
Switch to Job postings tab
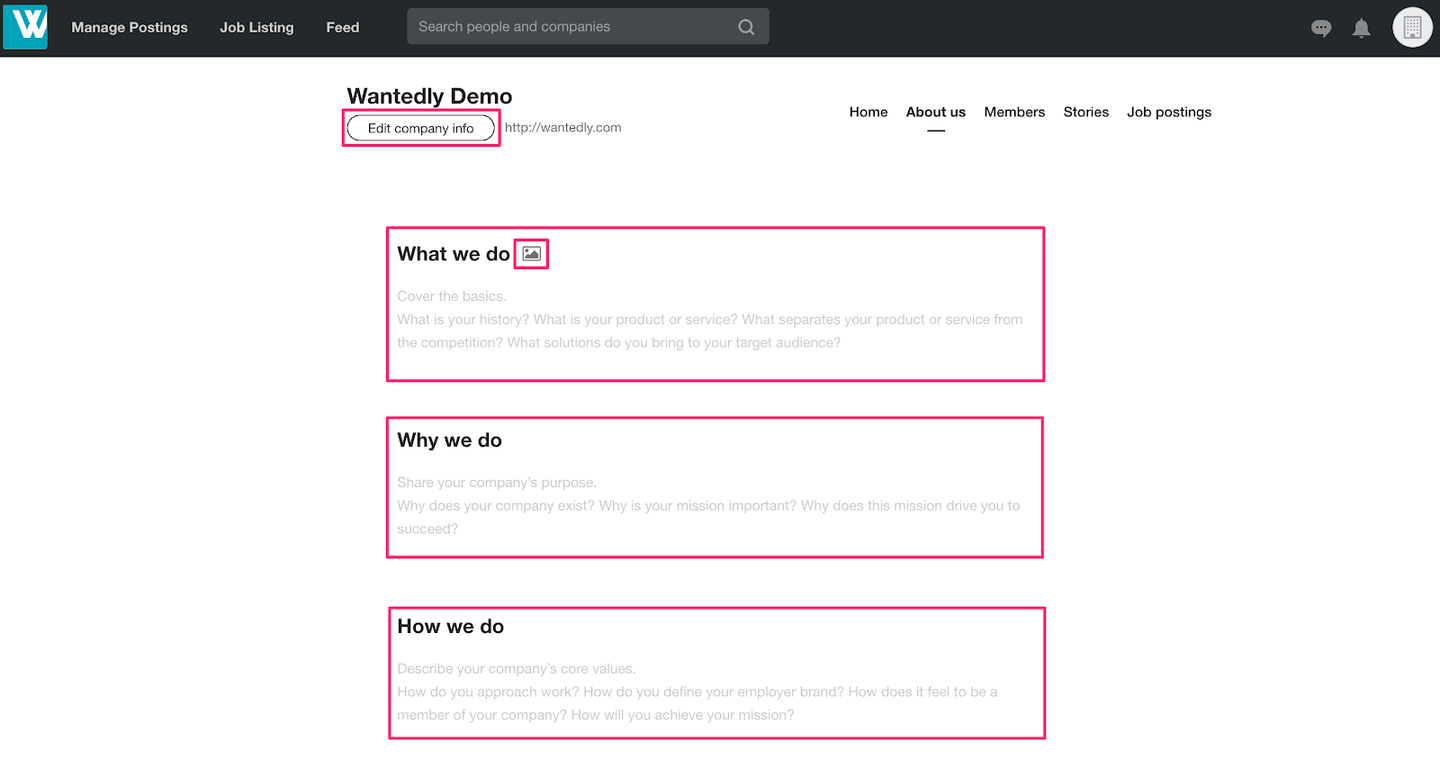click(x=1169, y=112)
